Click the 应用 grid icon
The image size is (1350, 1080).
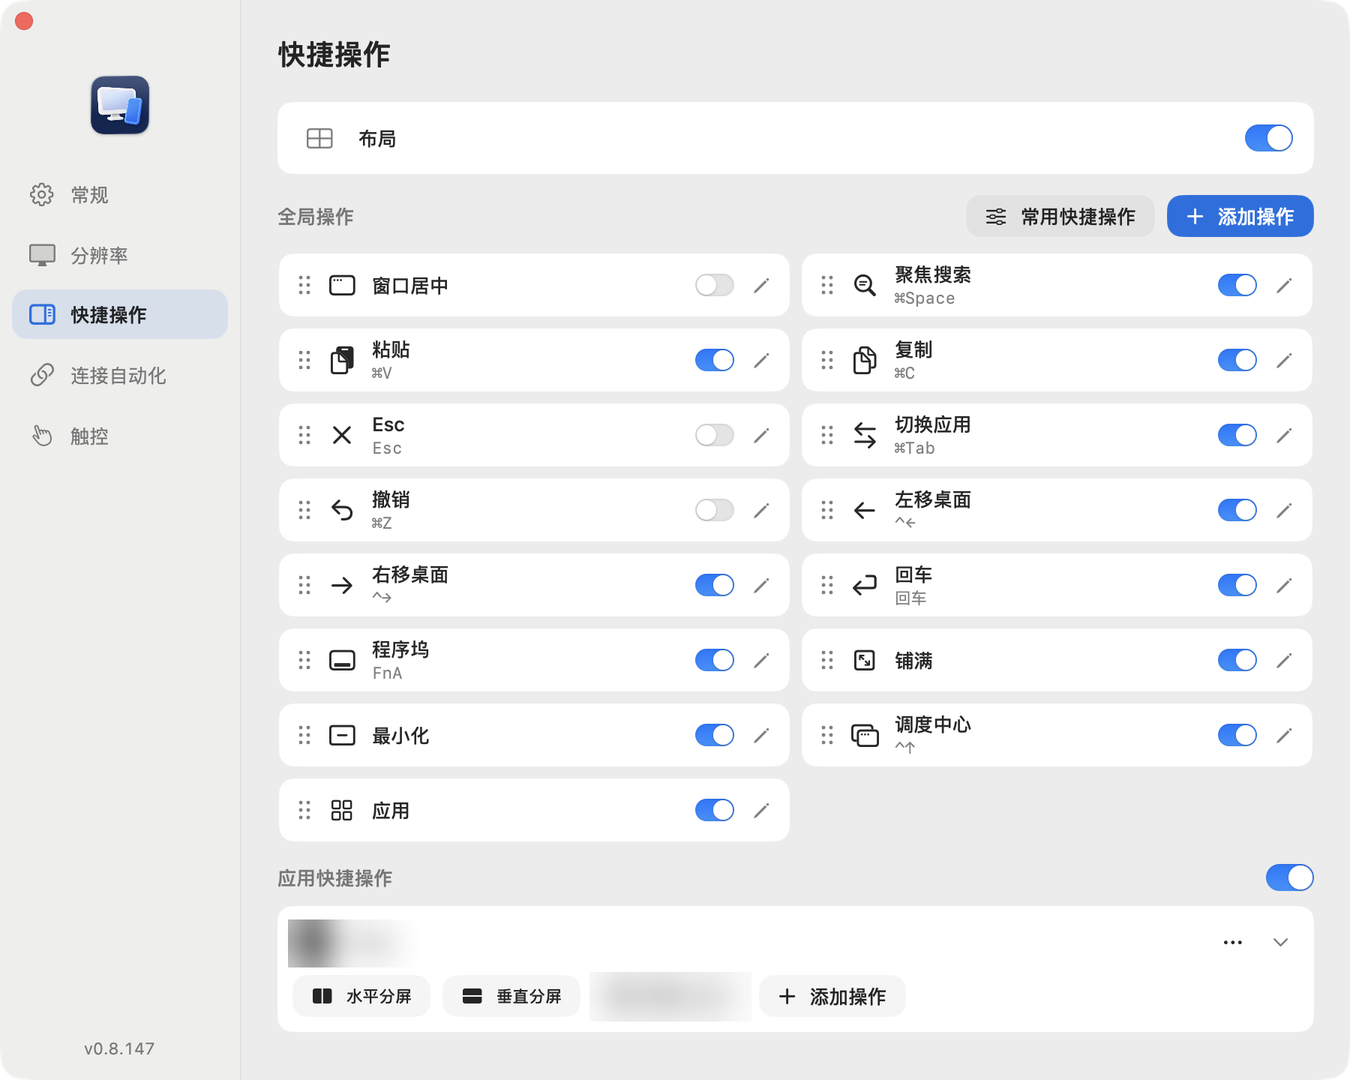[342, 810]
